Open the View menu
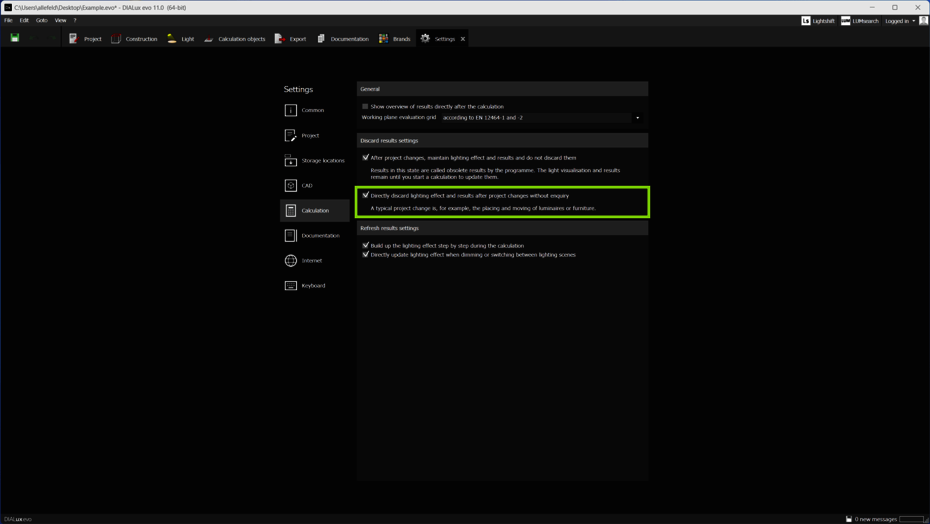Image resolution: width=930 pixels, height=524 pixels. pyautogui.click(x=60, y=20)
